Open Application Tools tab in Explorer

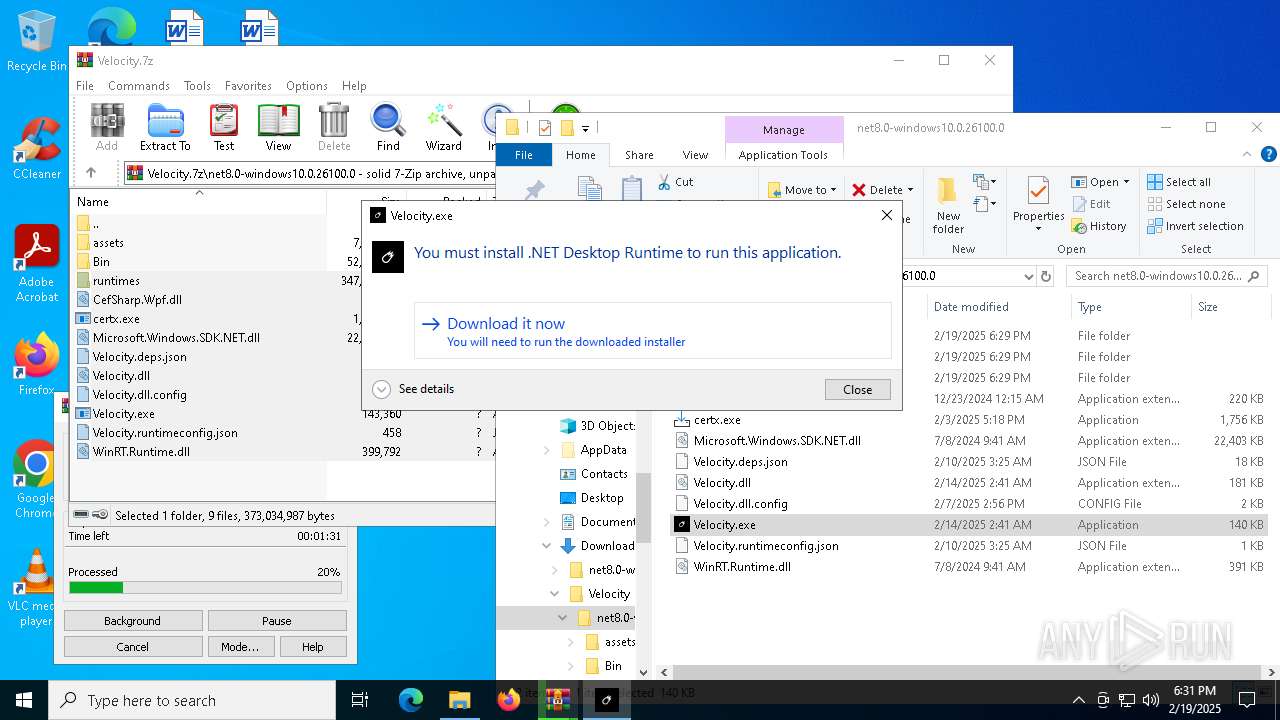pos(783,155)
